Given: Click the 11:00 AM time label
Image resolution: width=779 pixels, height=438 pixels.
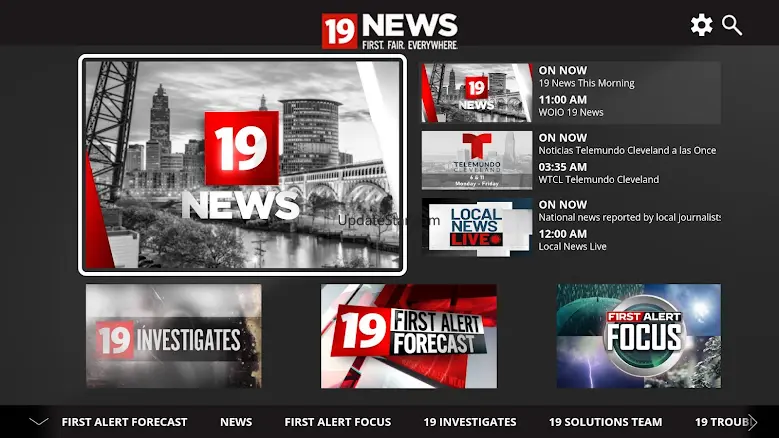Looking at the screenshot, I should point(562,100).
